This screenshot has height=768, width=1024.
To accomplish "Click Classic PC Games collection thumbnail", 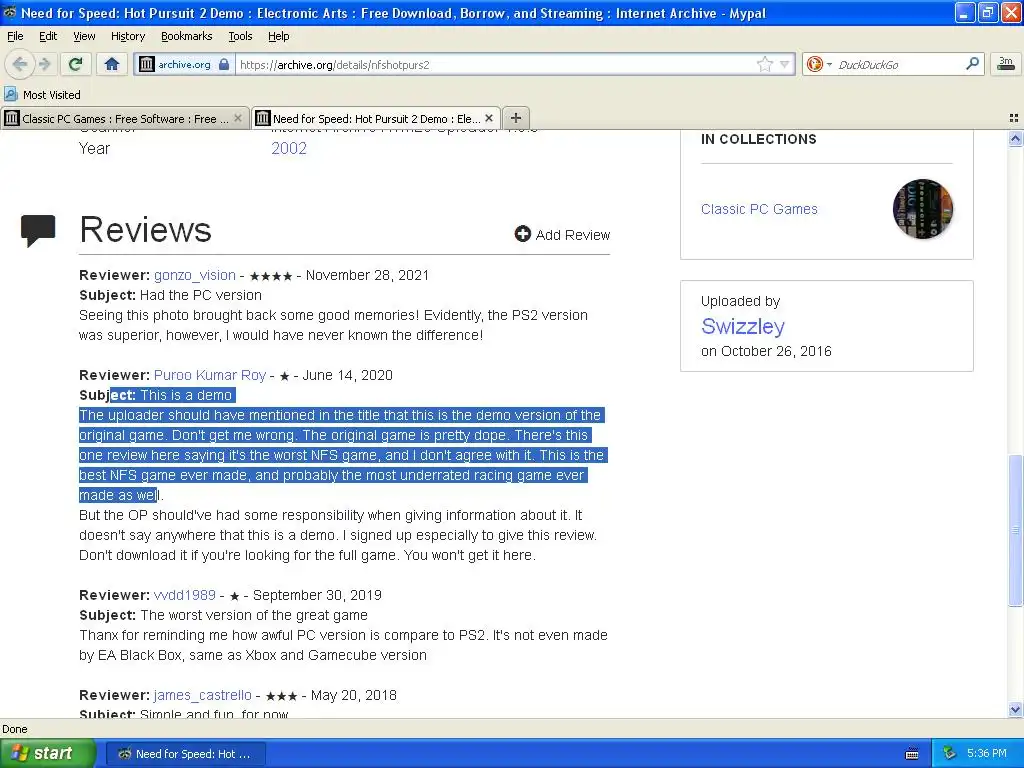I will 922,209.
